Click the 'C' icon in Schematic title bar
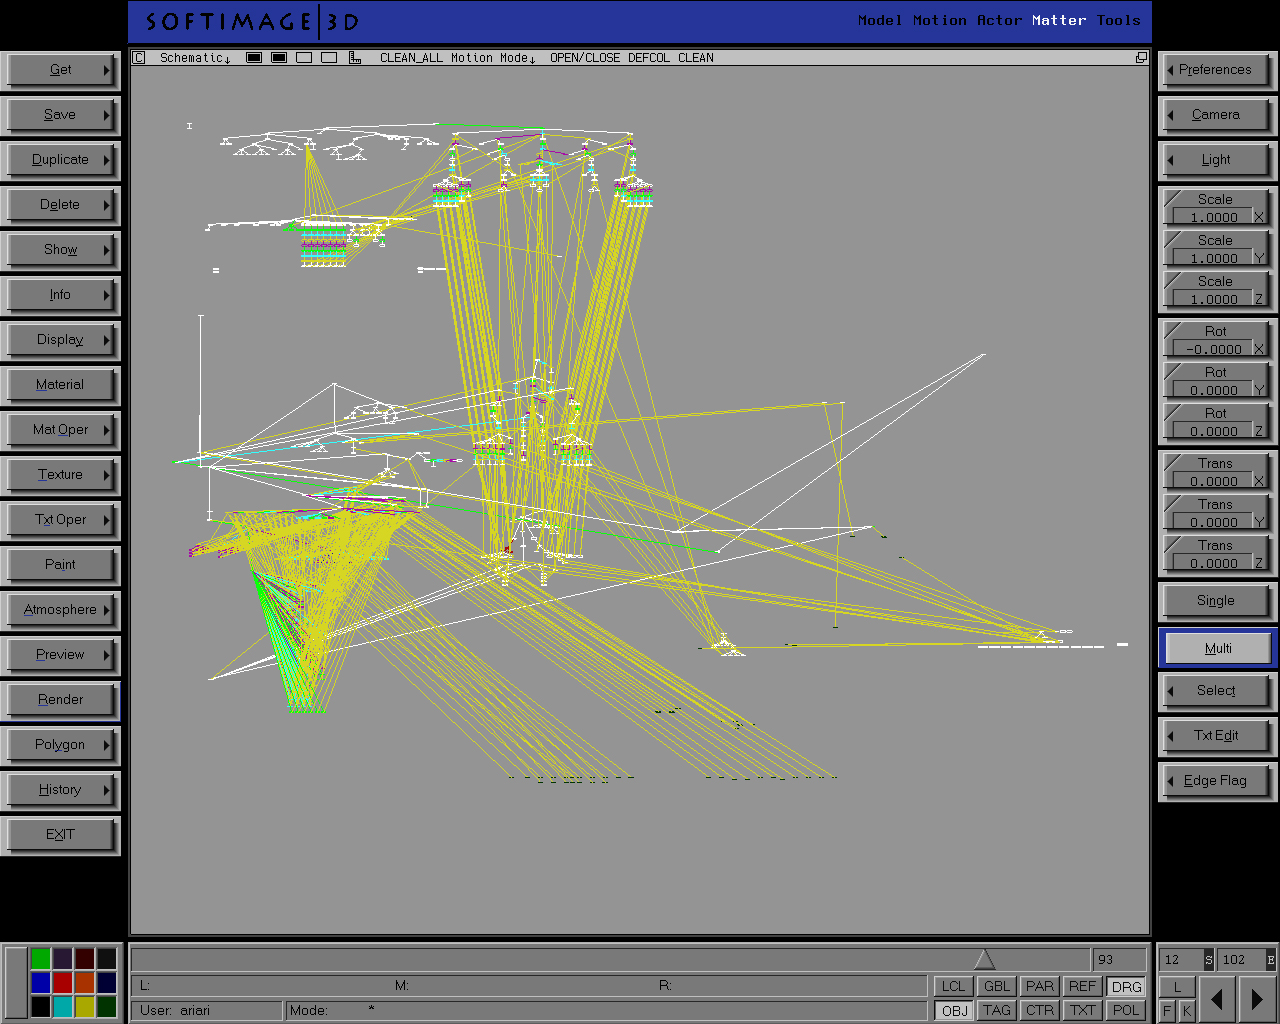Screen dimensions: 1280x1024 (x=139, y=58)
